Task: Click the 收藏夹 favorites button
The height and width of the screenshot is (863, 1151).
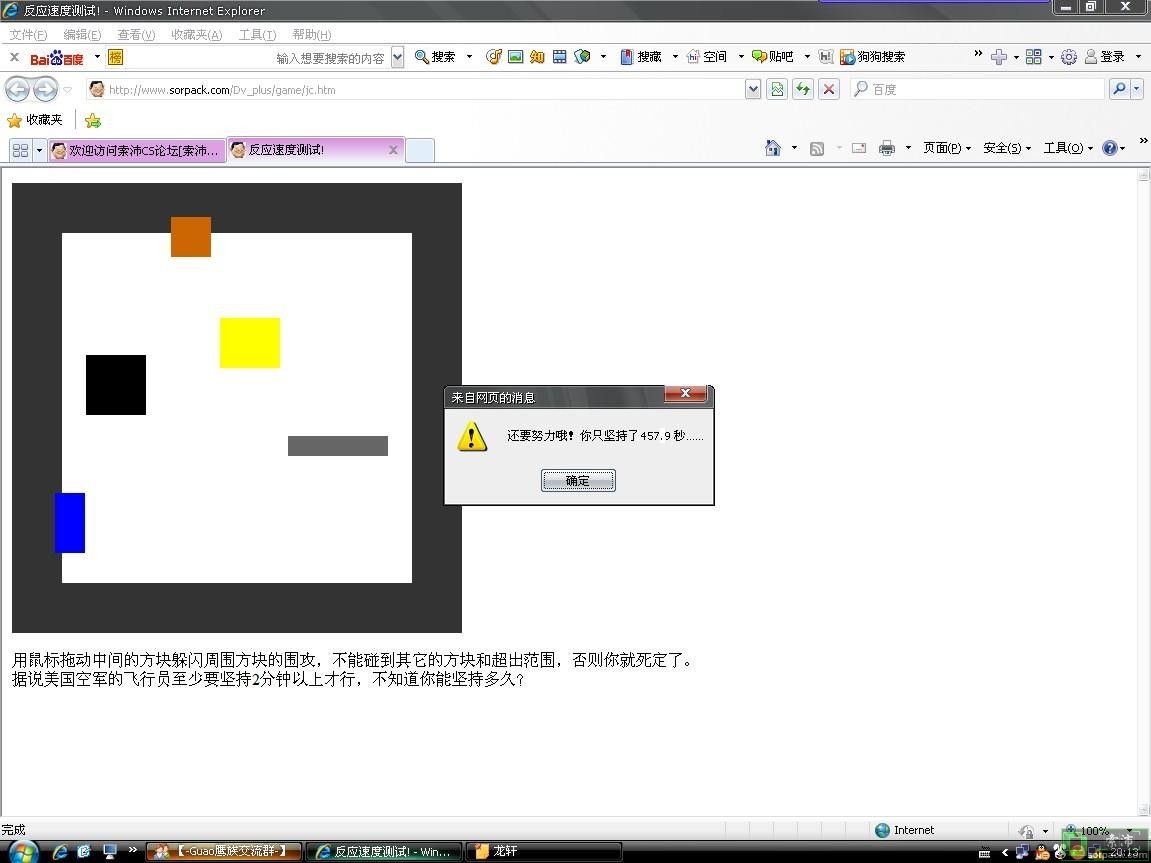Action: (35, 120)
